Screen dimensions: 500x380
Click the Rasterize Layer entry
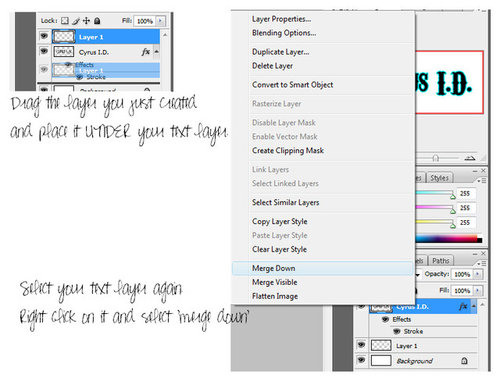click(x=276, y=104)
